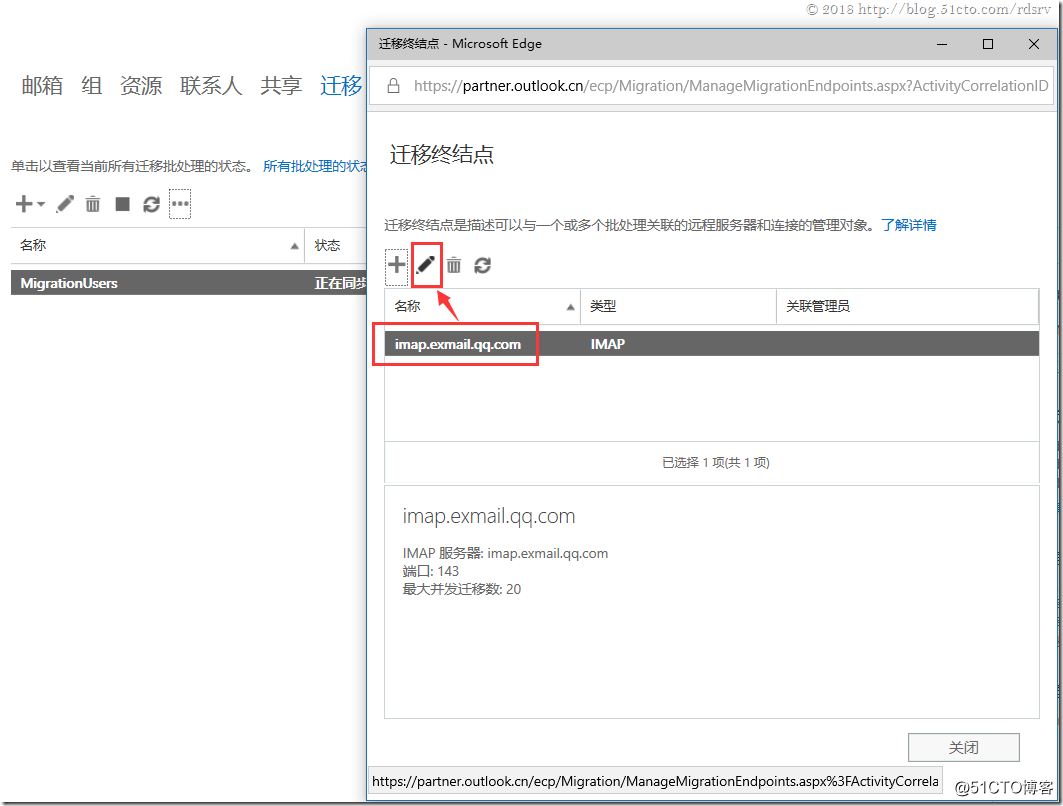
Task: Minimize the Microsoft Edge dialog window
Action: (x=942, y=44)
